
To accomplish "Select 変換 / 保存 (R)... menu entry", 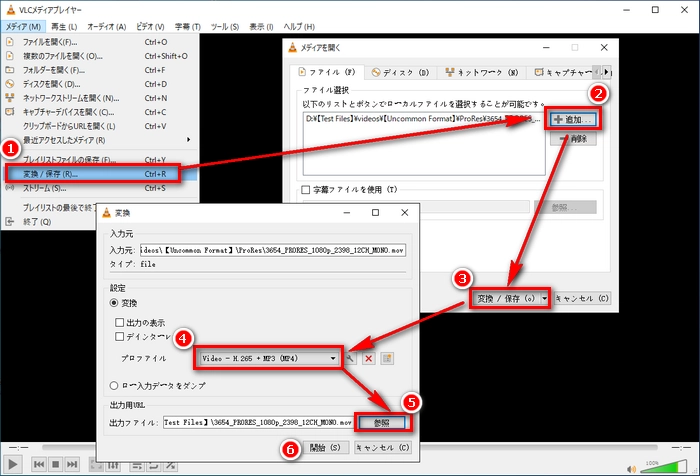I will point(100,174).
